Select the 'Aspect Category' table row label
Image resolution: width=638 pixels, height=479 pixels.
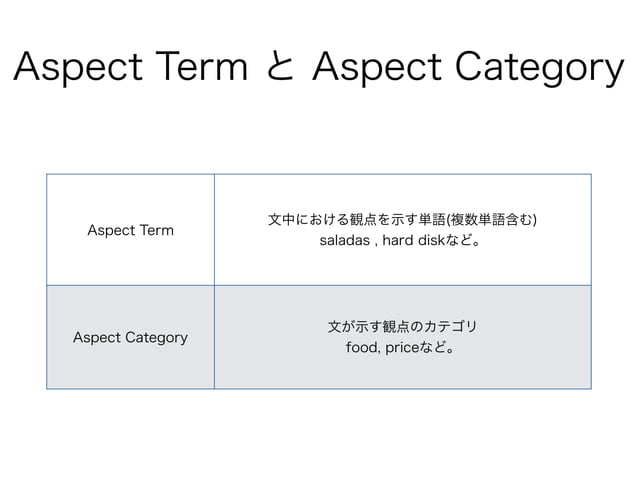coord(131,337)
